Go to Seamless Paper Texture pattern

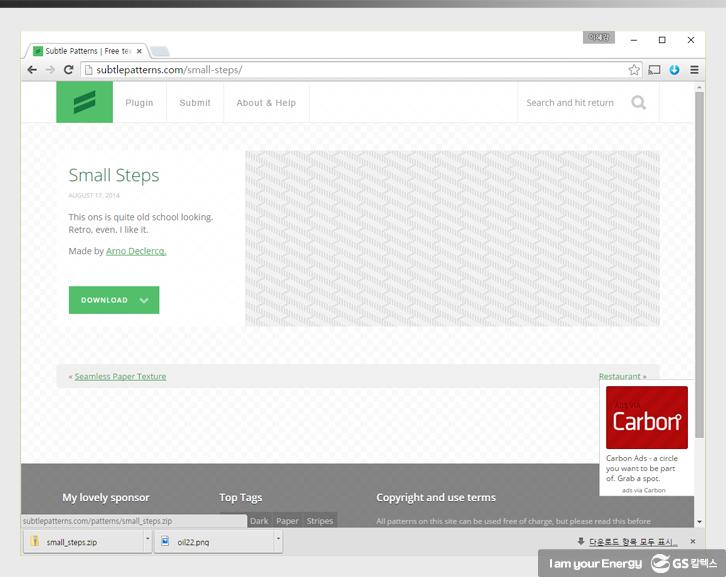(120, 376)
